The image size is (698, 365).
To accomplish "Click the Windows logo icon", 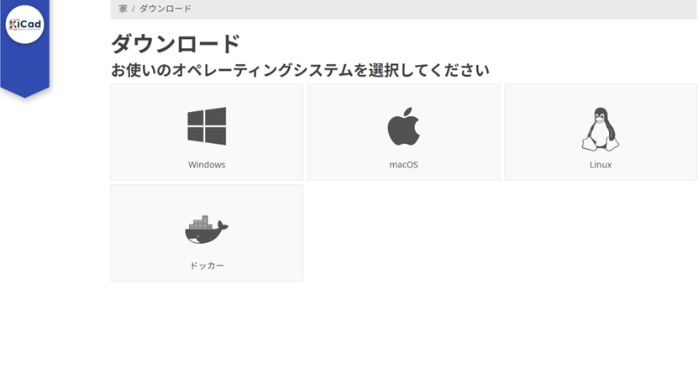I will [x=207, y=126].
